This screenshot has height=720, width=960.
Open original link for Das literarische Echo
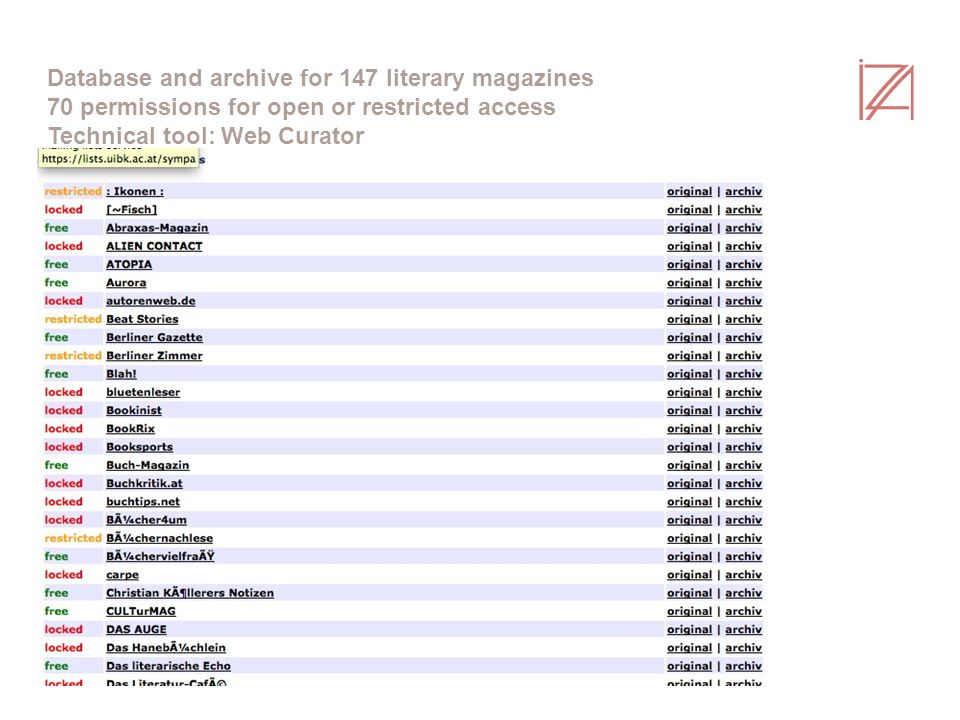tap(689, 666)
